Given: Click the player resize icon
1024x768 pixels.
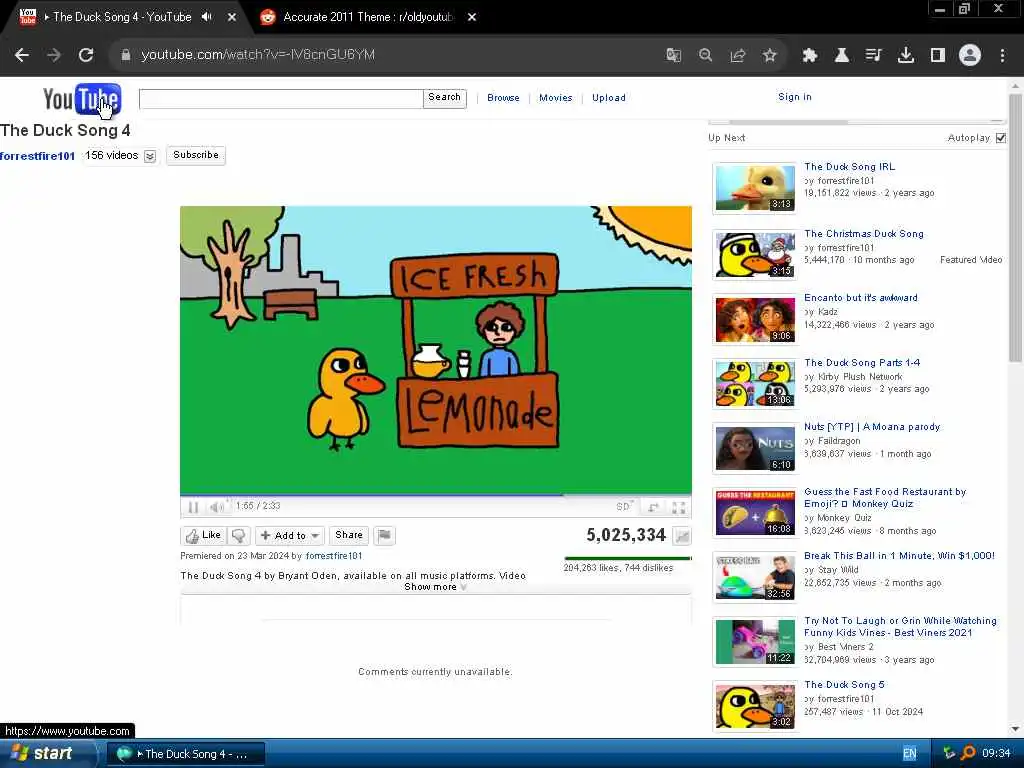Looking at the screenshot, I should [x=653, y=507].
